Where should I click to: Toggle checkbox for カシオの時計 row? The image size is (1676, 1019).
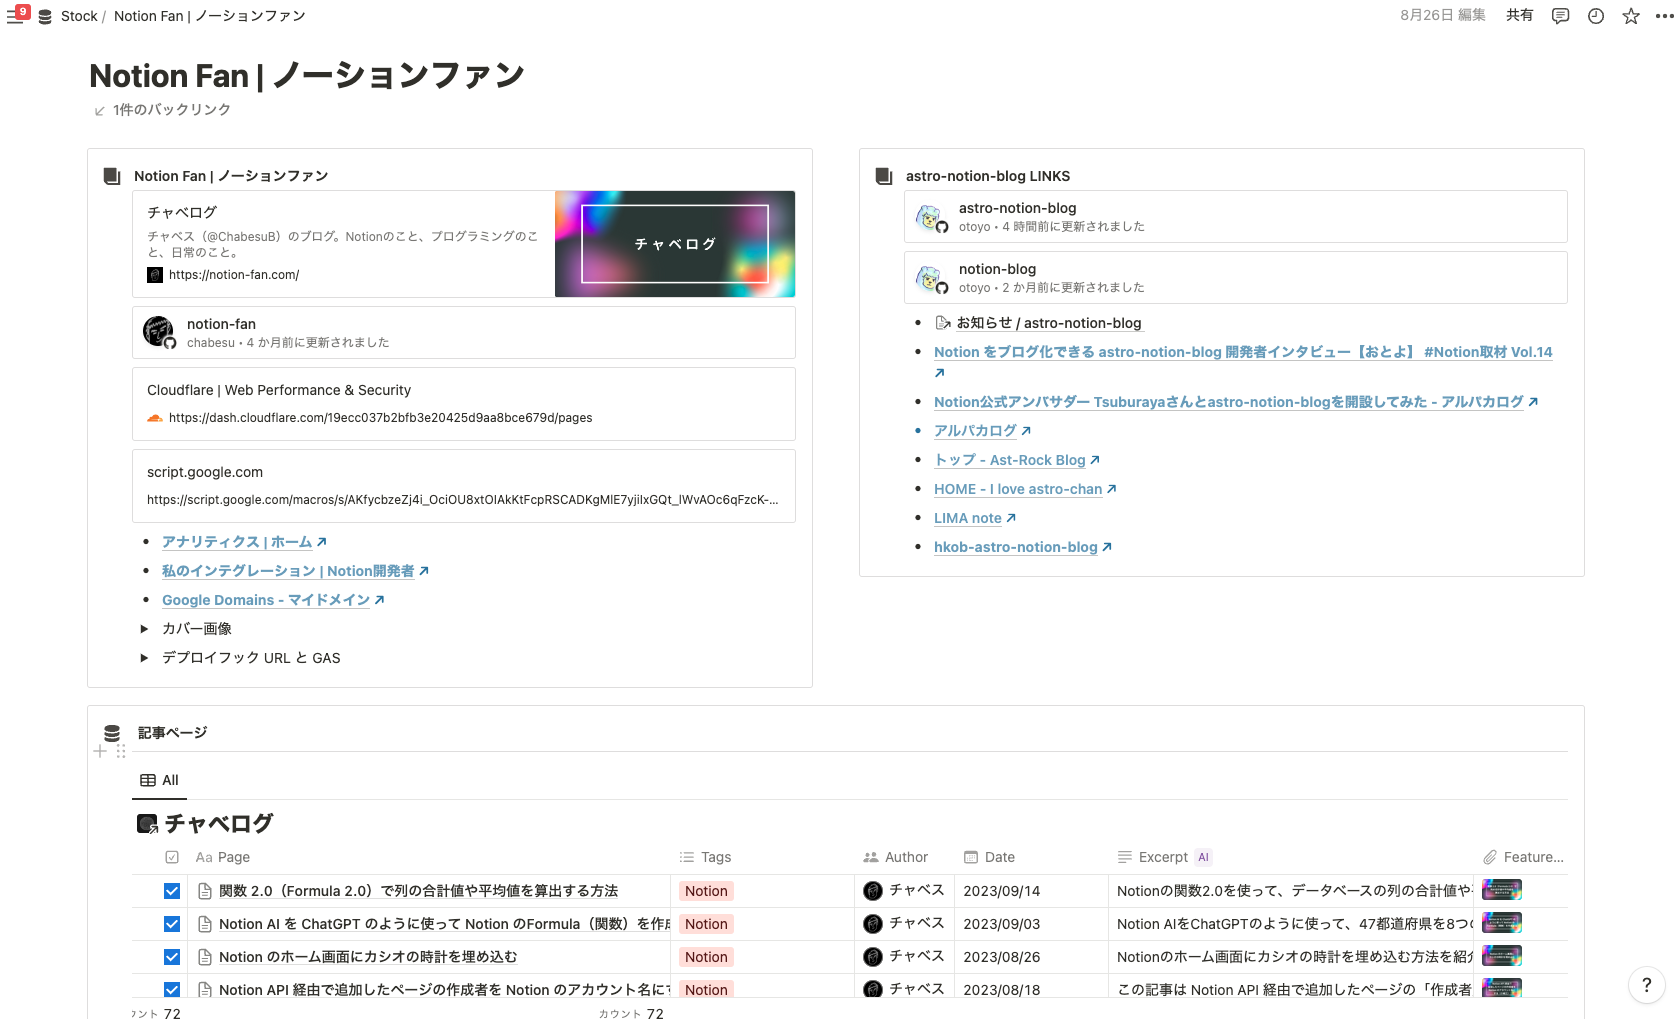[172, 957]
